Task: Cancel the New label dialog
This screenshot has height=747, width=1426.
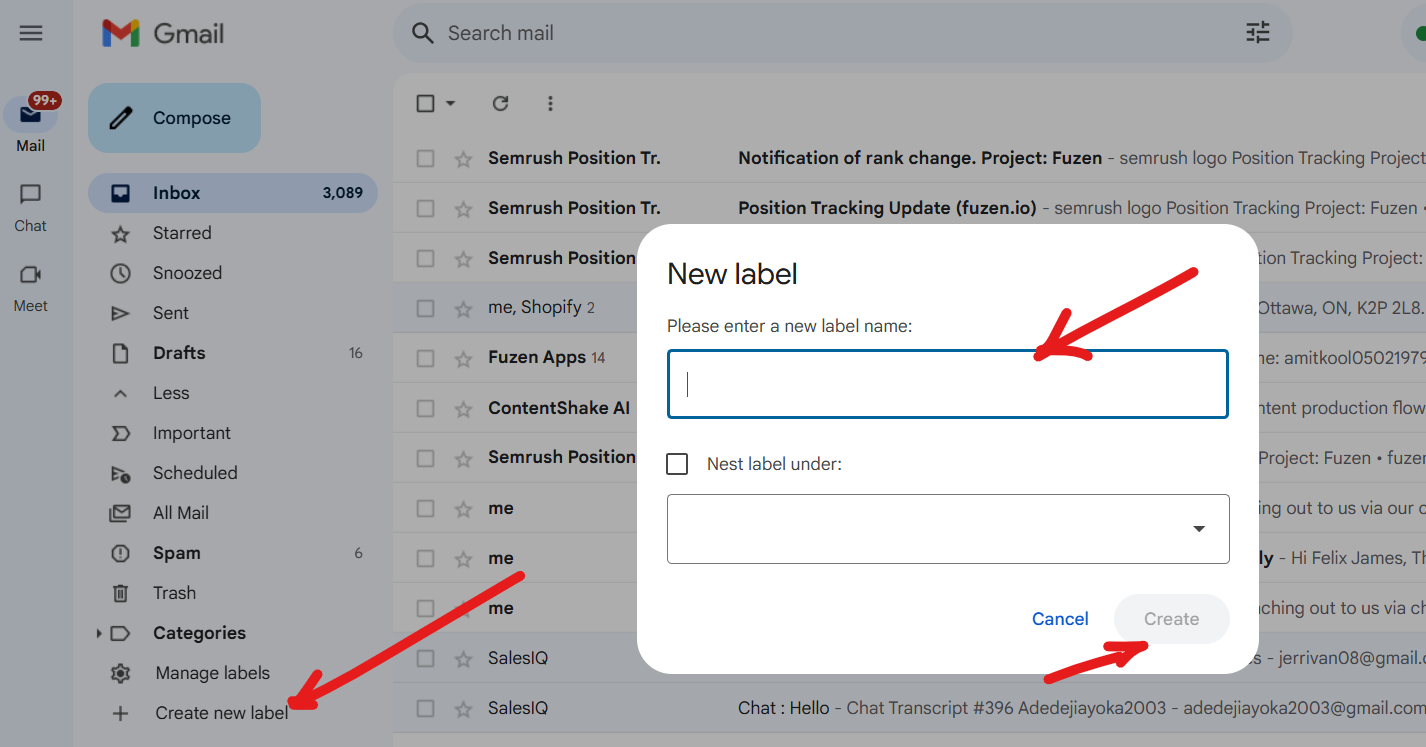Action: point(1060,619)
